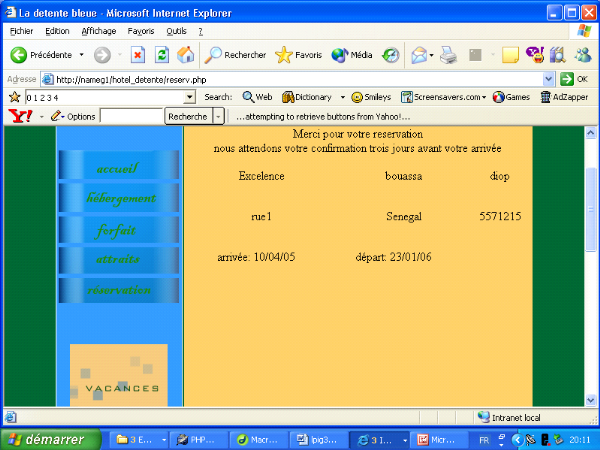Open the Affichage menu
This screenshot has height=450, width=600.
(x=99, y=31)
